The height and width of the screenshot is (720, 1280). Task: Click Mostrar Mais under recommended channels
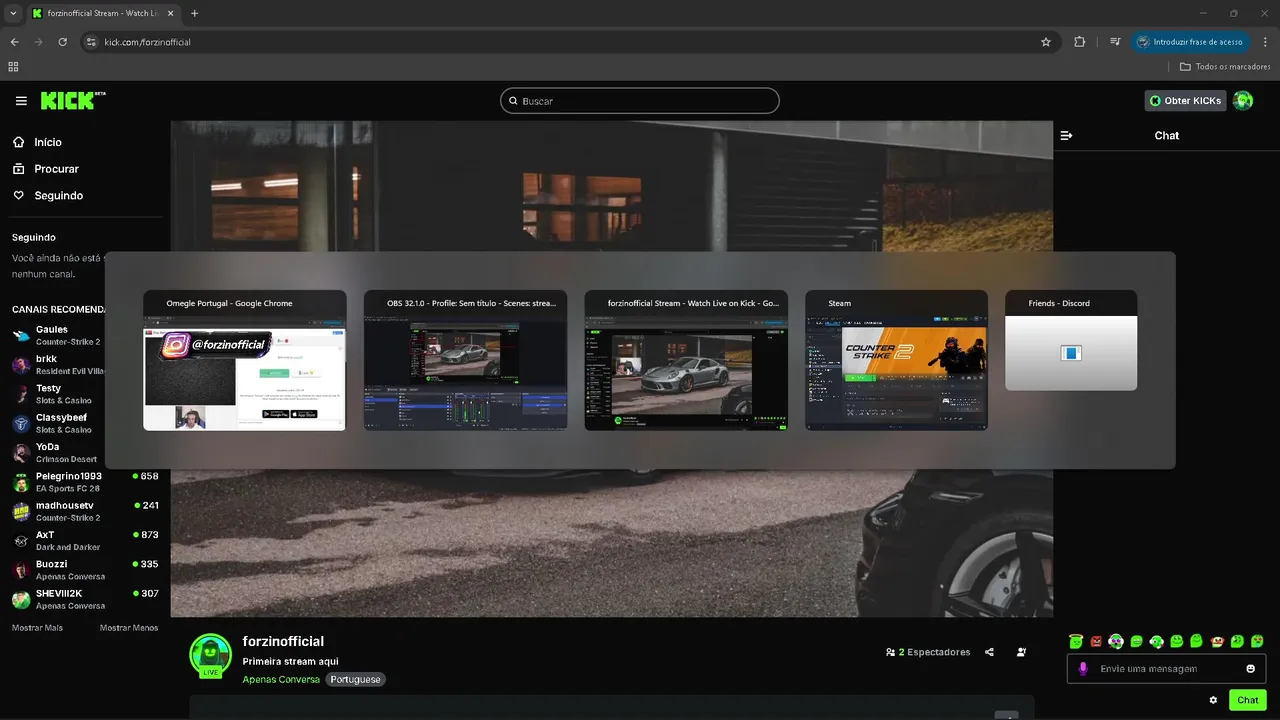click(x=37, y=628)
